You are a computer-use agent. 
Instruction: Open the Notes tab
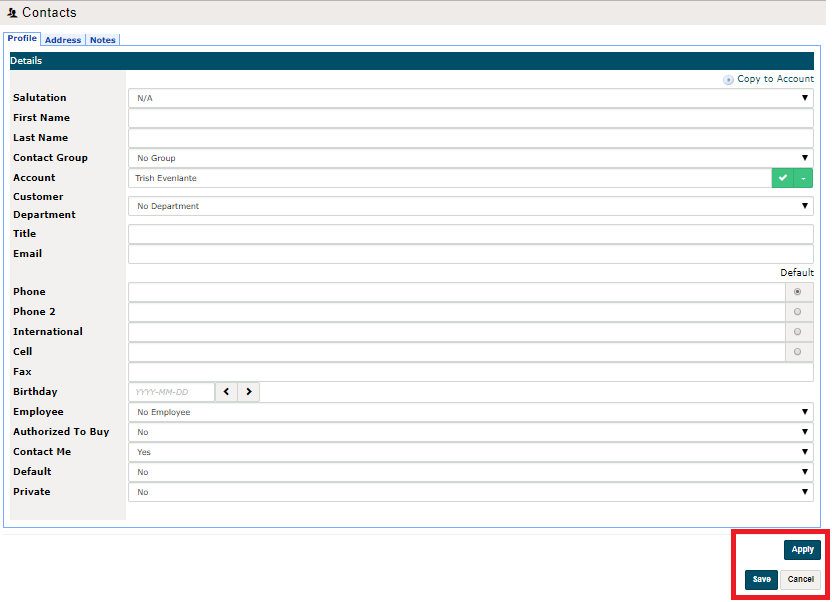tap(102, 39)
